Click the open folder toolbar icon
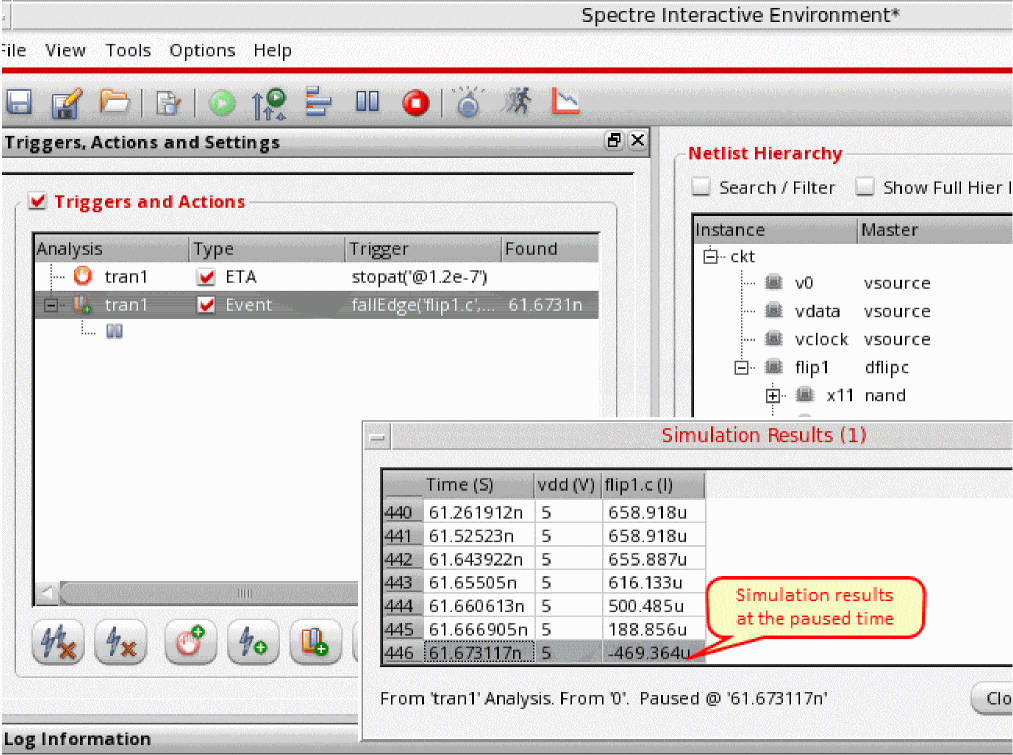The image size is (1013, 755). (115, 102)
